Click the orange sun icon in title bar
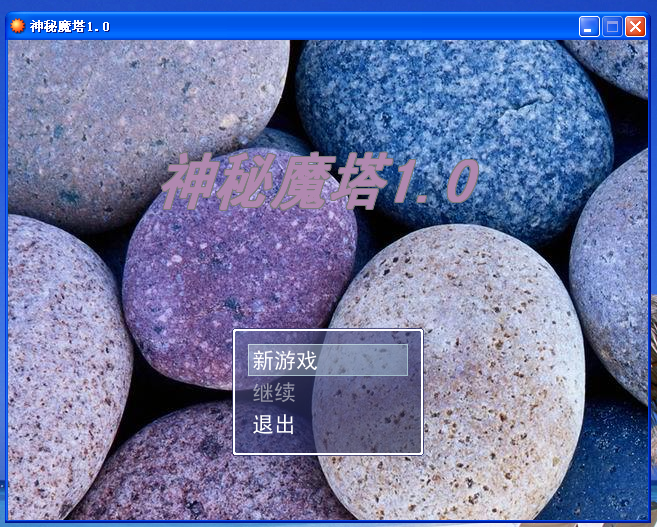This screenshot has height=527, width=657. click(x=18, y=26)
